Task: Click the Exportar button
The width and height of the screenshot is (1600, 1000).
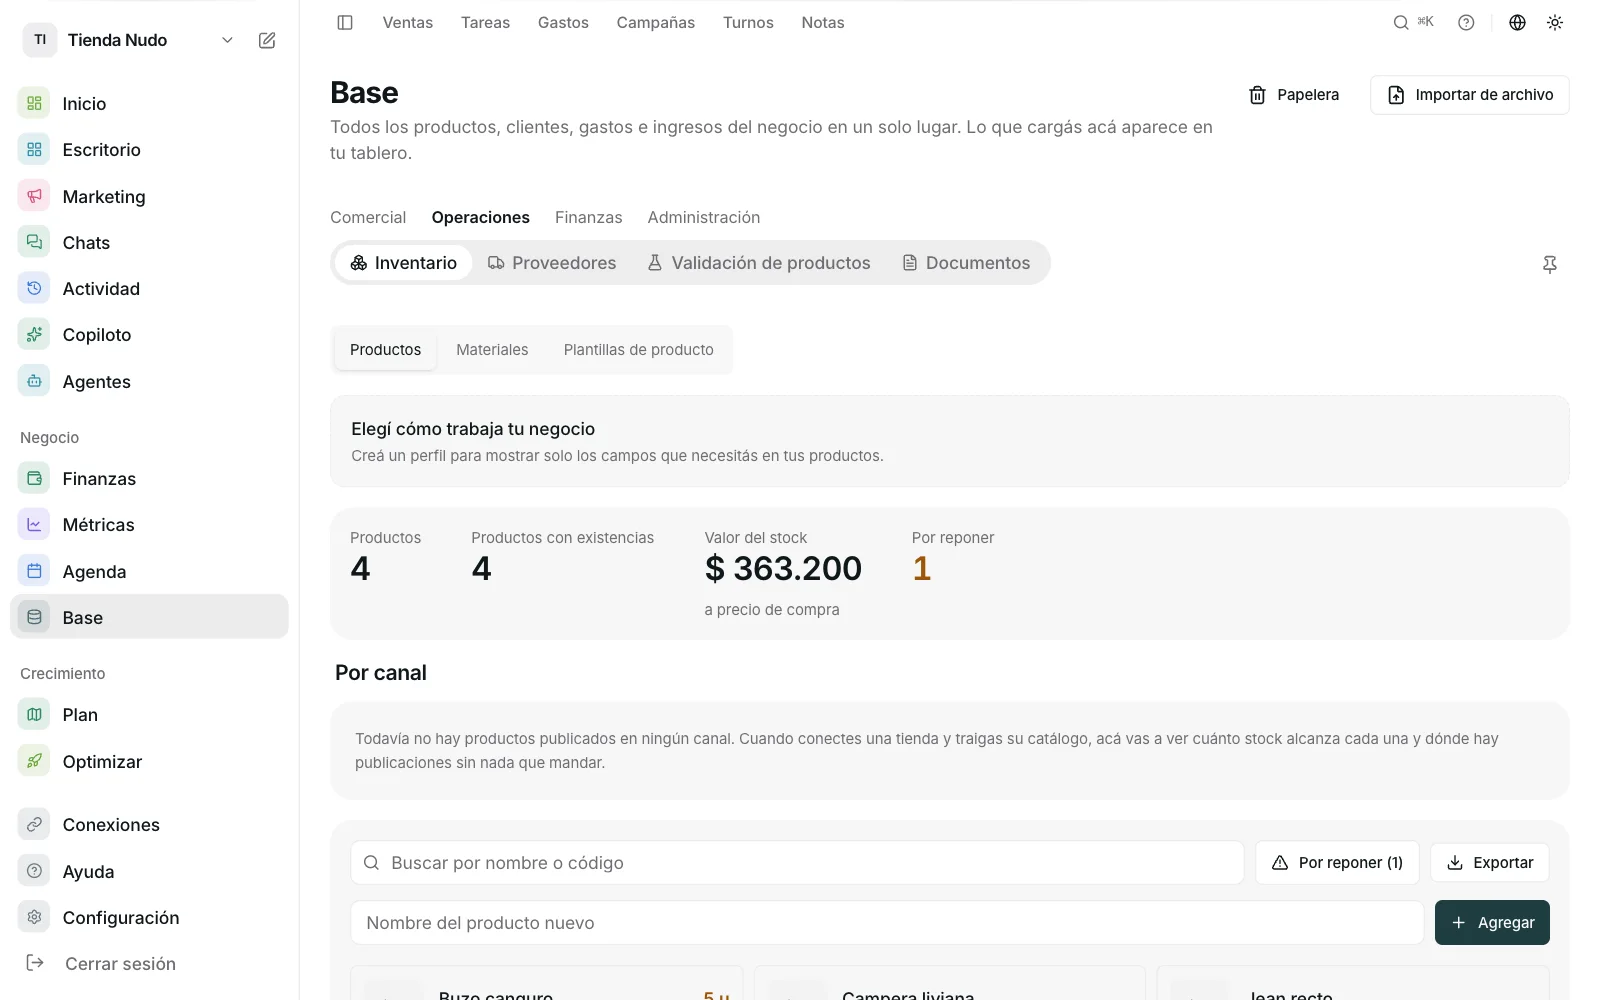Action: [1490, 862]
